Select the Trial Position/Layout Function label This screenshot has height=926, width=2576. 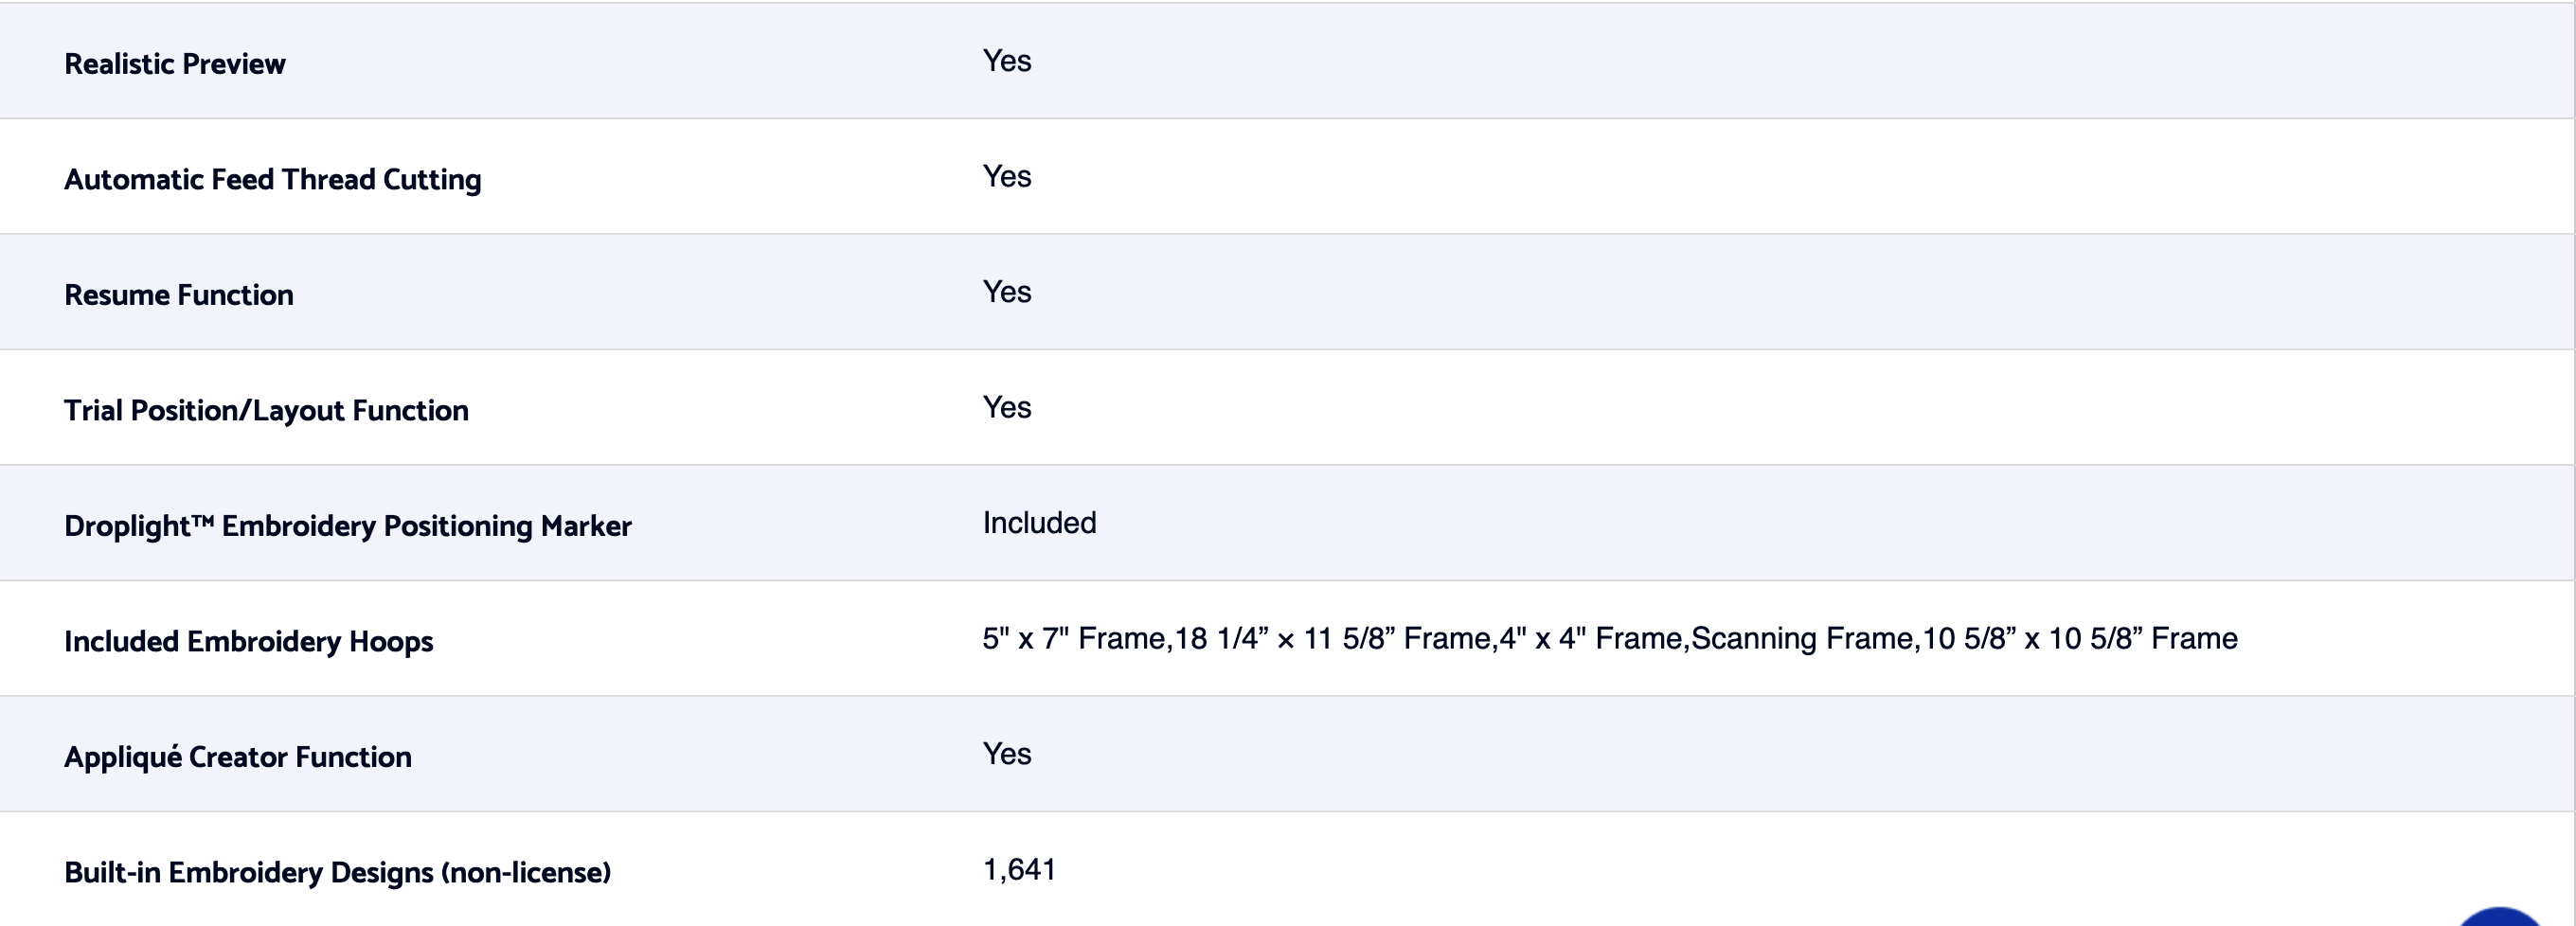pyautogui.click(x=266, y=411)
